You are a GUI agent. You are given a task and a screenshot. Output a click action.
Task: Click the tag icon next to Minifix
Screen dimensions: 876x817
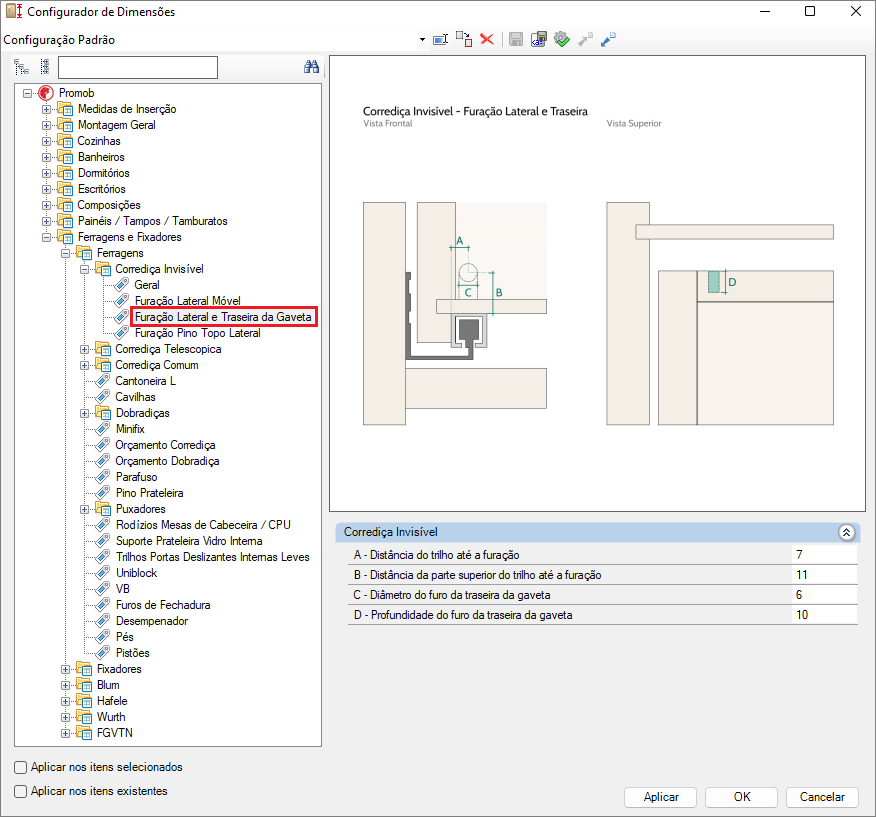point(102,429)
